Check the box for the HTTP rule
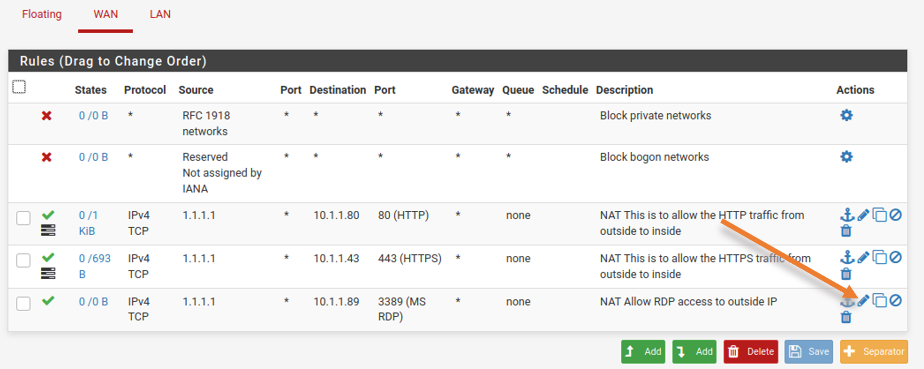The width and height of the screenshot is (924, 369). 23,218
